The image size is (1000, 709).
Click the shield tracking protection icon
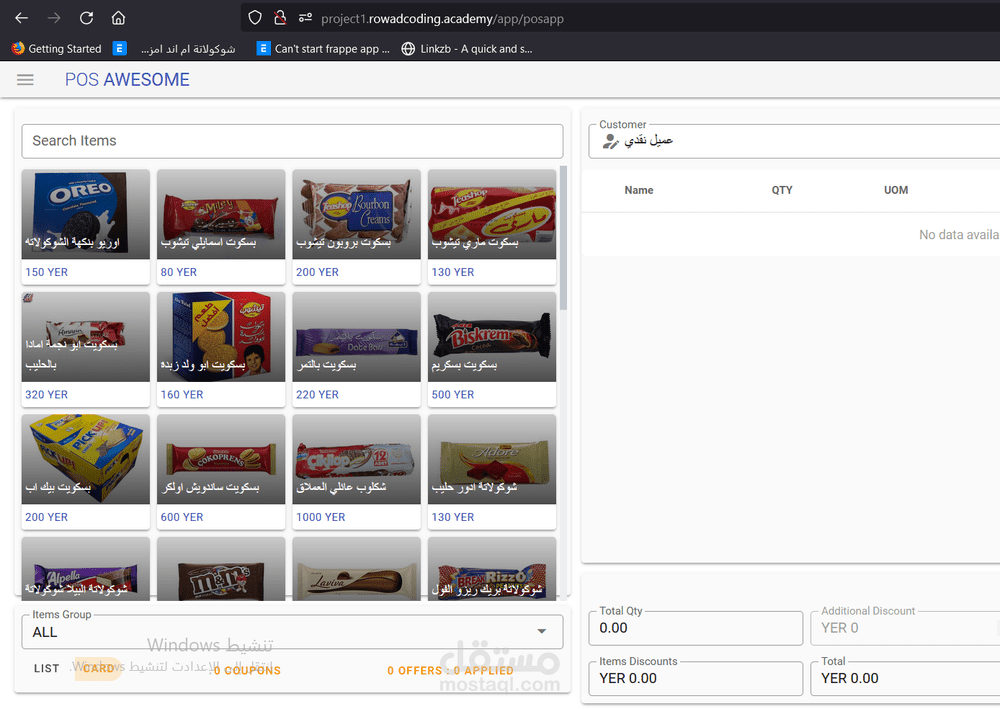click(x=254, y=18)
